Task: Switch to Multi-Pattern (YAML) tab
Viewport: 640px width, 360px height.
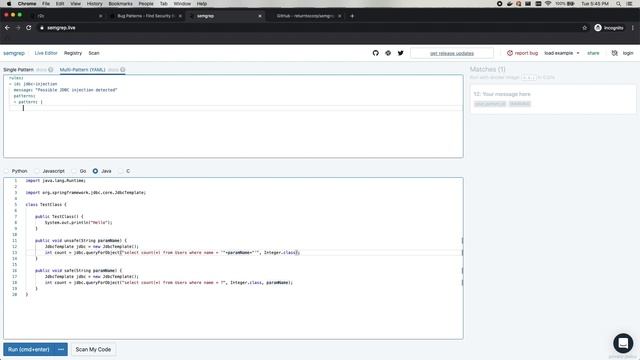Action: [x=82, y=70]
